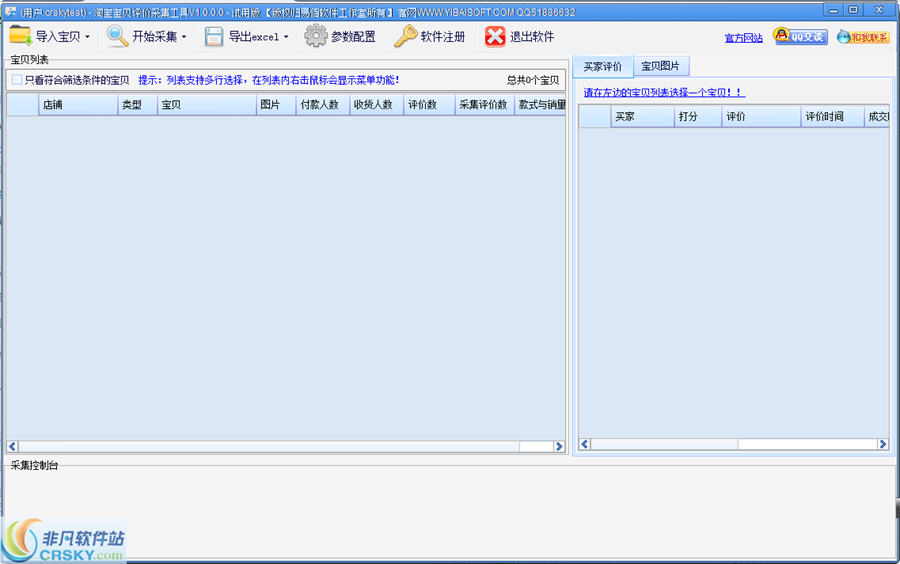This screenshot has height=564, width=900.
Task: Sort by 宝贝 column header
Action: coord(207,104)
